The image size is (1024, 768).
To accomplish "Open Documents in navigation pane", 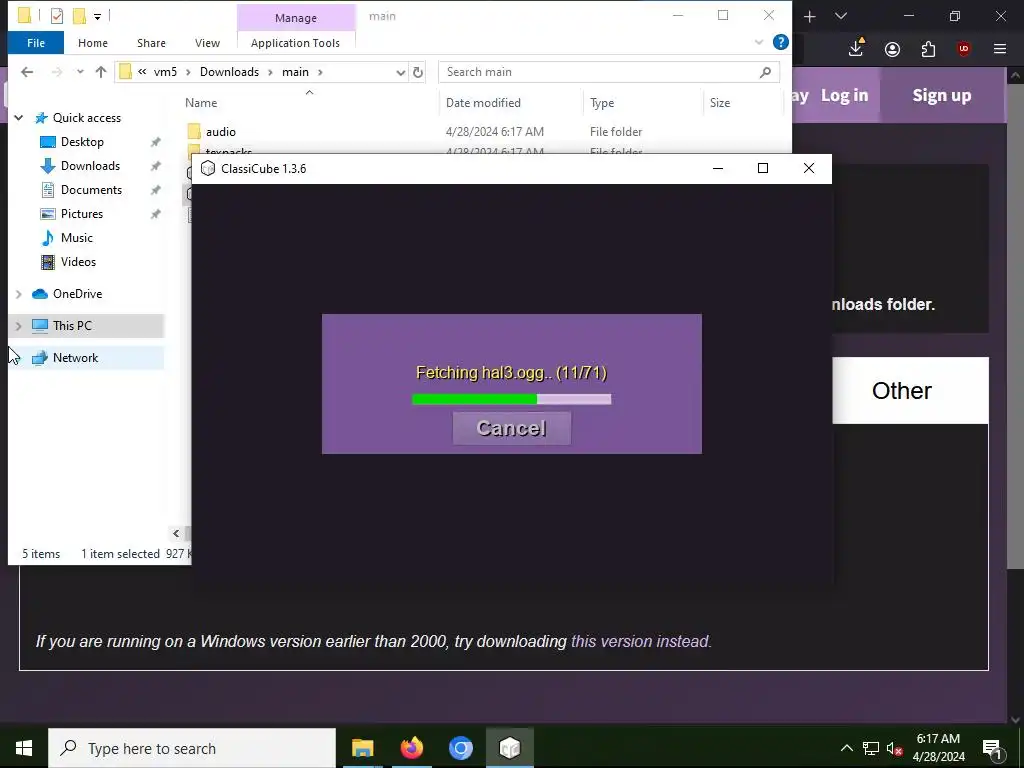I will [x=91, y=190].
